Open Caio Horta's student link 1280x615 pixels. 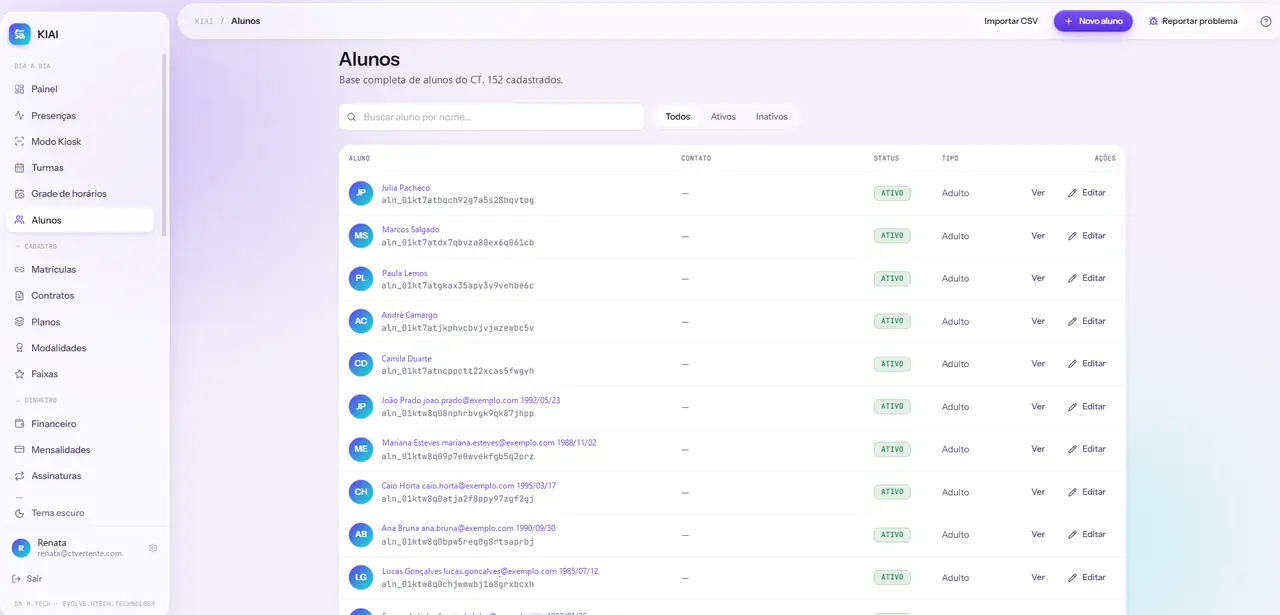pos(468,486)
